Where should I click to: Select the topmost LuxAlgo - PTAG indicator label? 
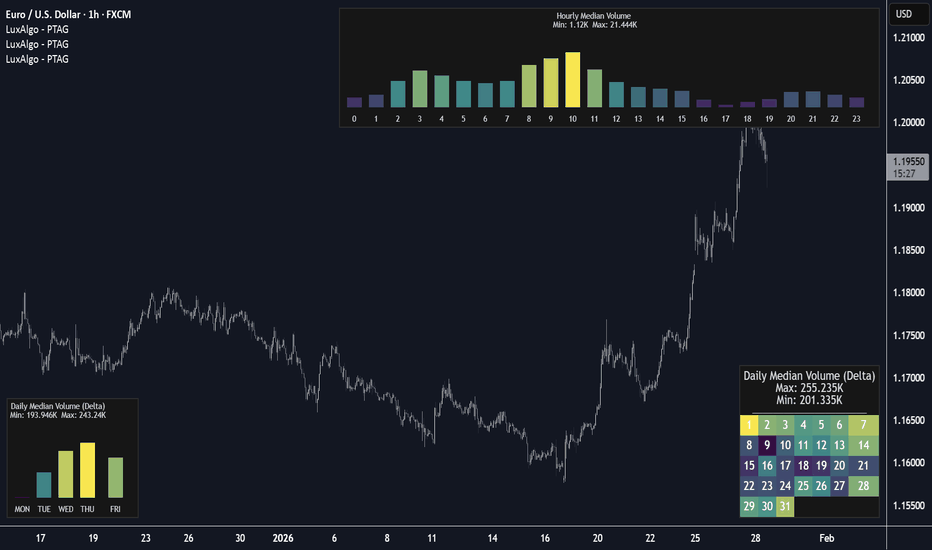[x=38, y=29]
